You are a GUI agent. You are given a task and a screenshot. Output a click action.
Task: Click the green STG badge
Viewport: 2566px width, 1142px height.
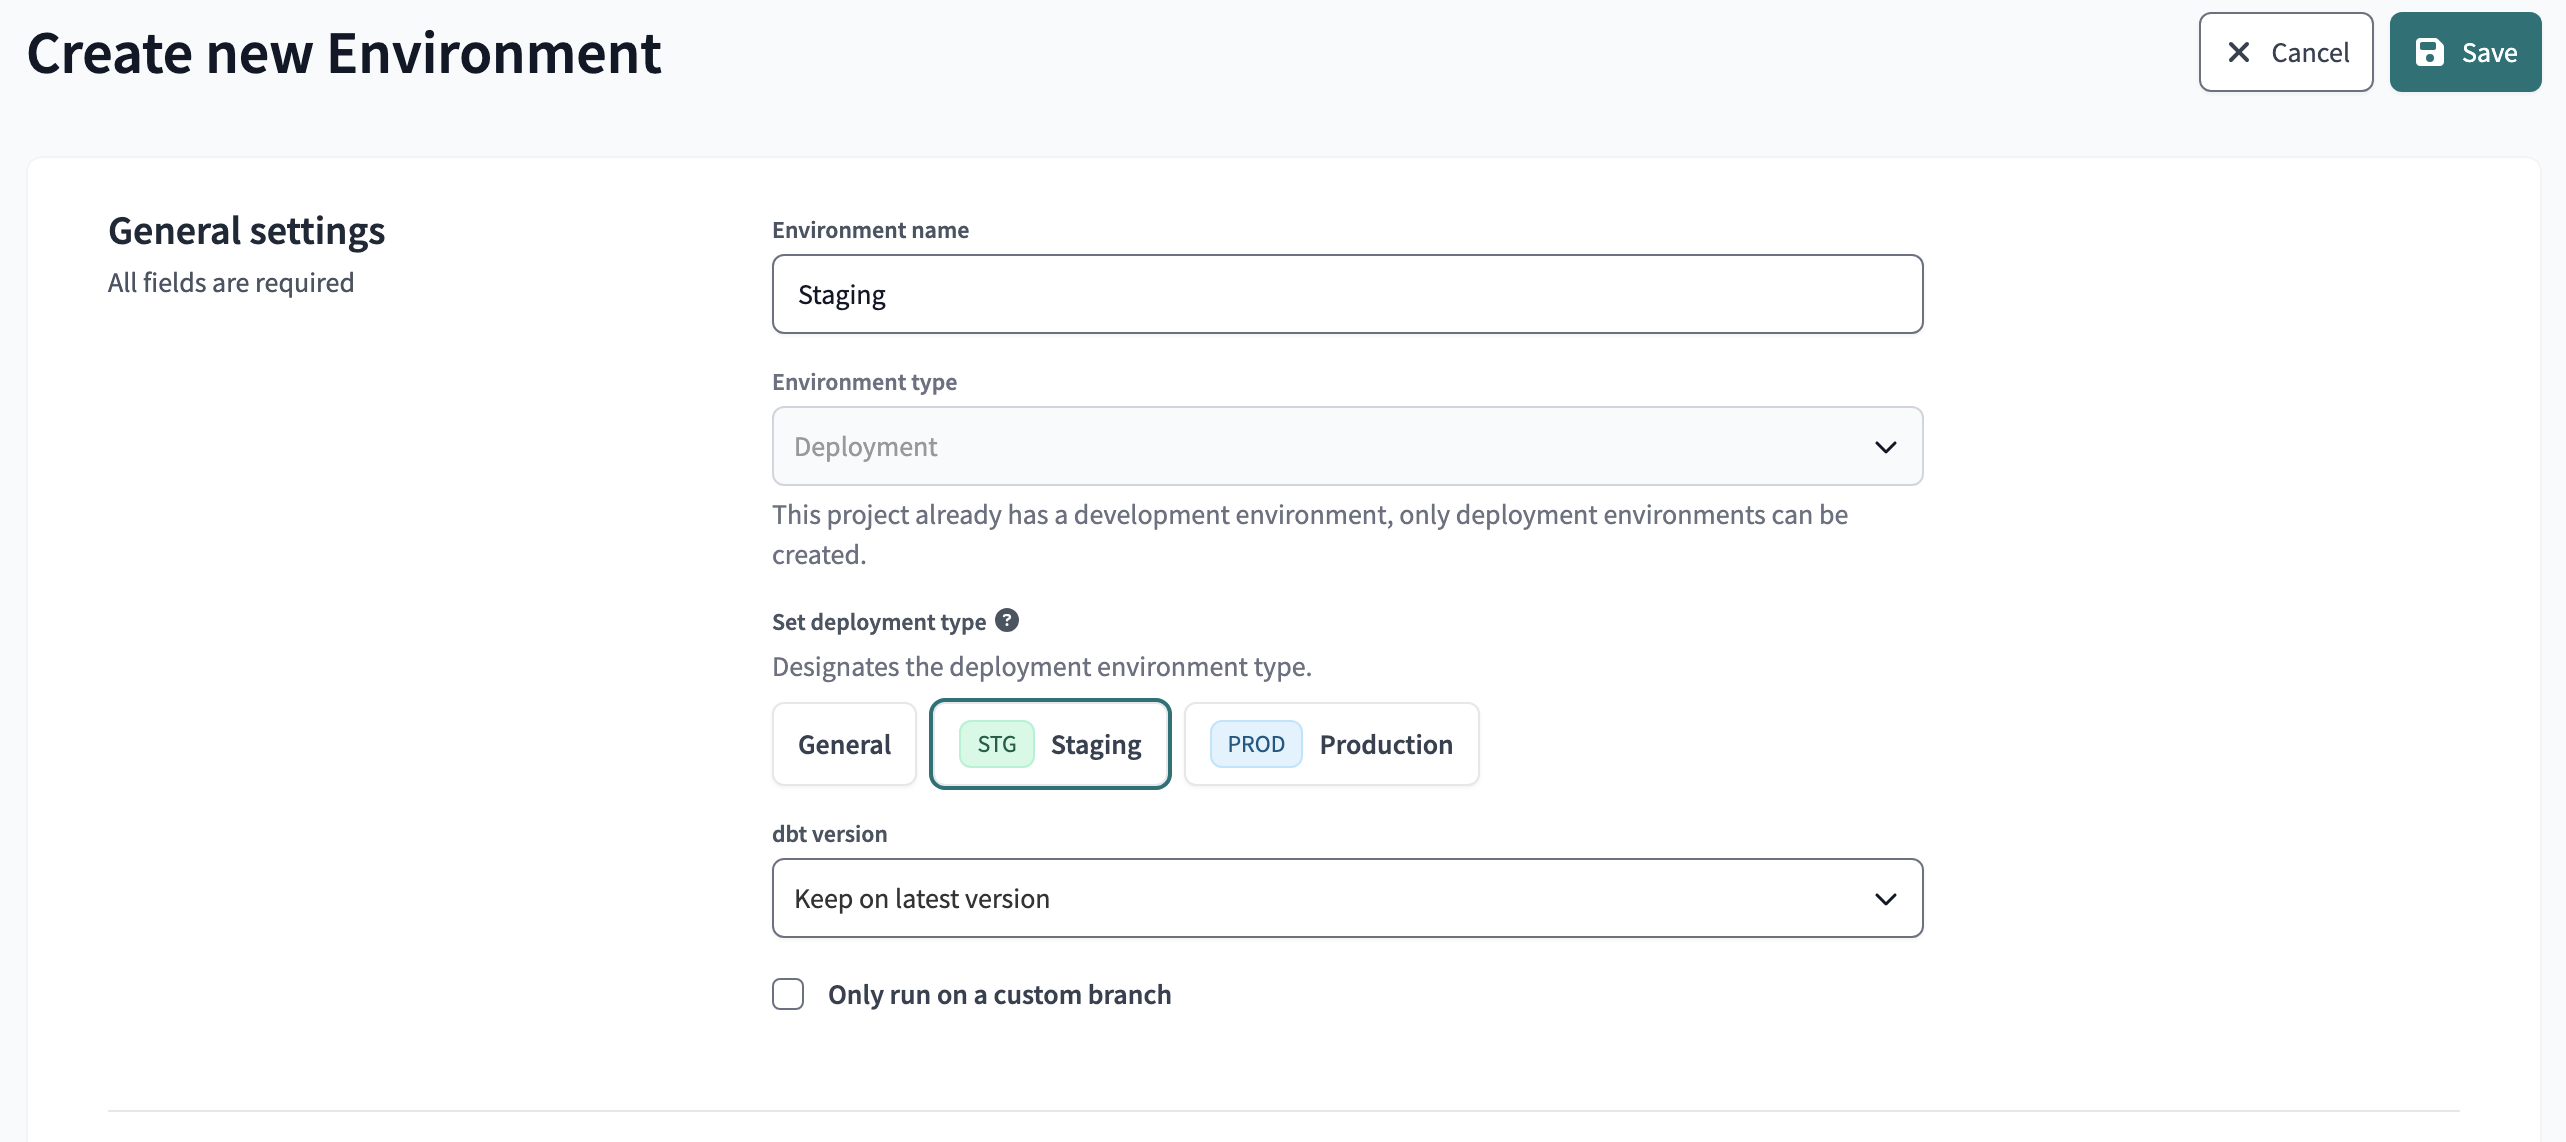click(x=996, y=744)
